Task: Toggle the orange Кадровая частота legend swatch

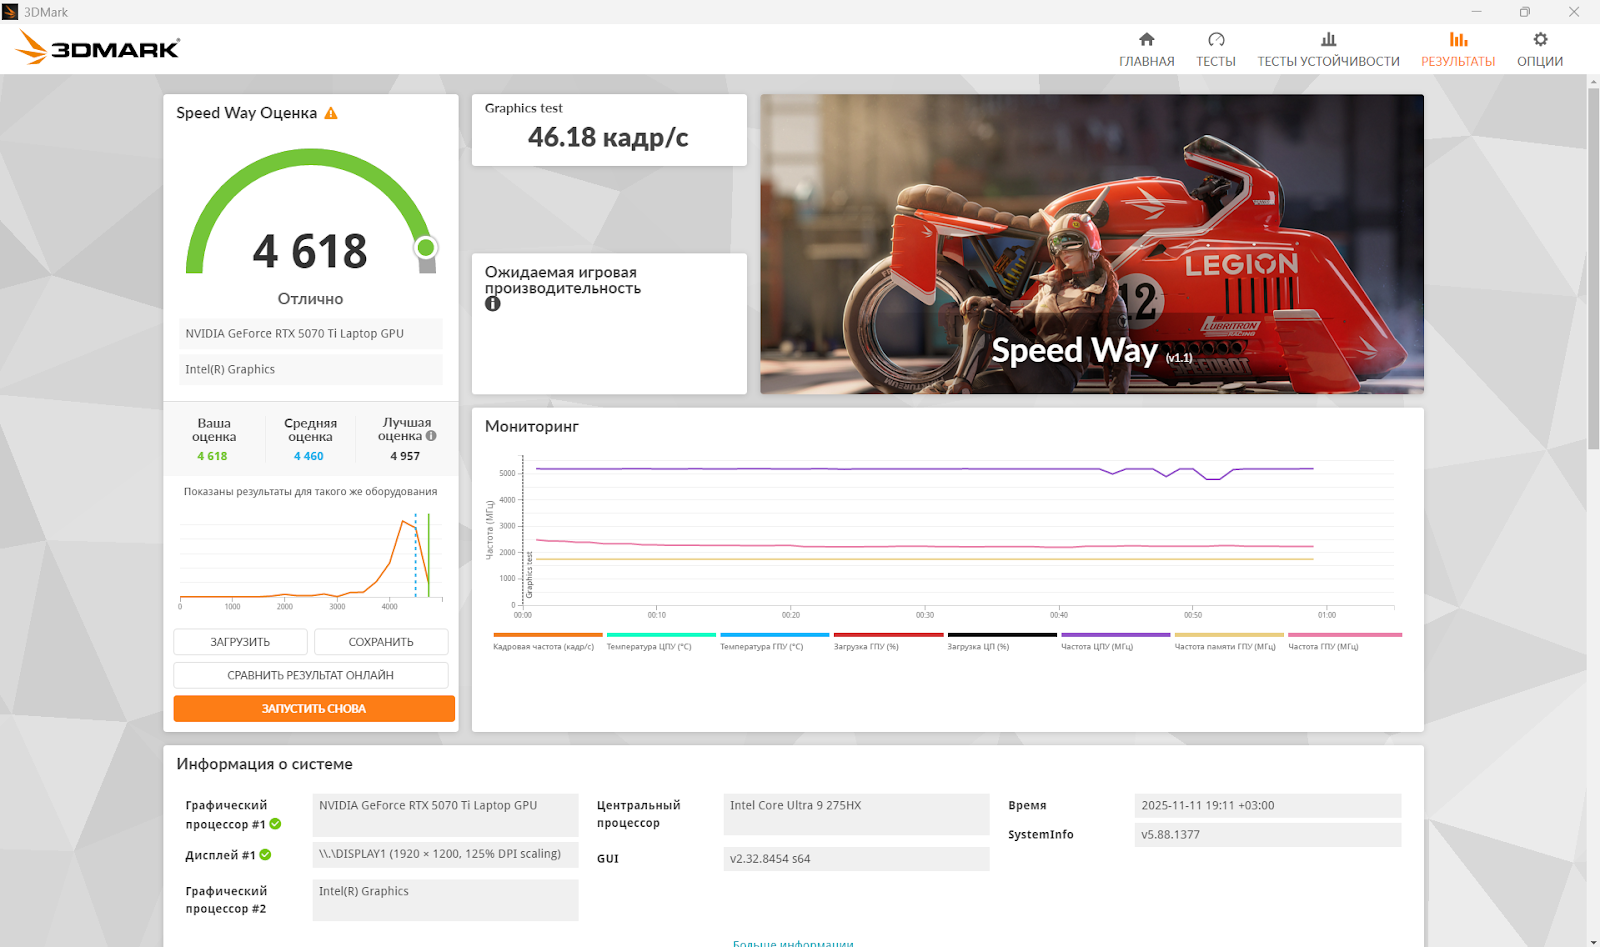Action: (548, 635)
